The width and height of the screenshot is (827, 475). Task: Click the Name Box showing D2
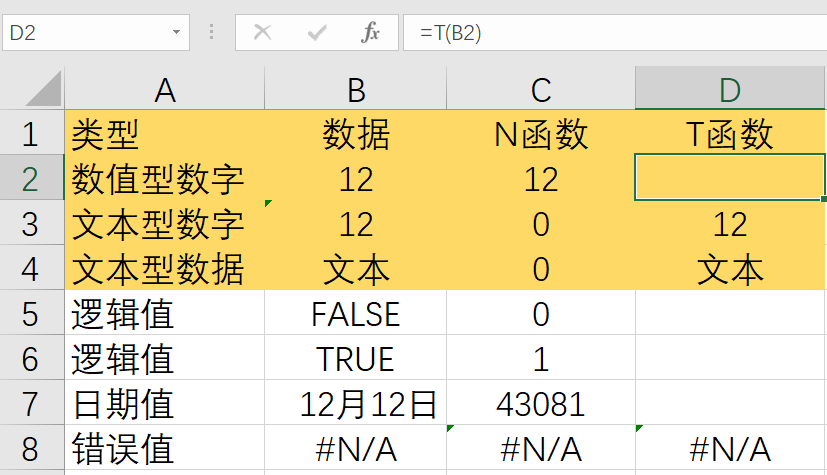(x=96, y=33)
